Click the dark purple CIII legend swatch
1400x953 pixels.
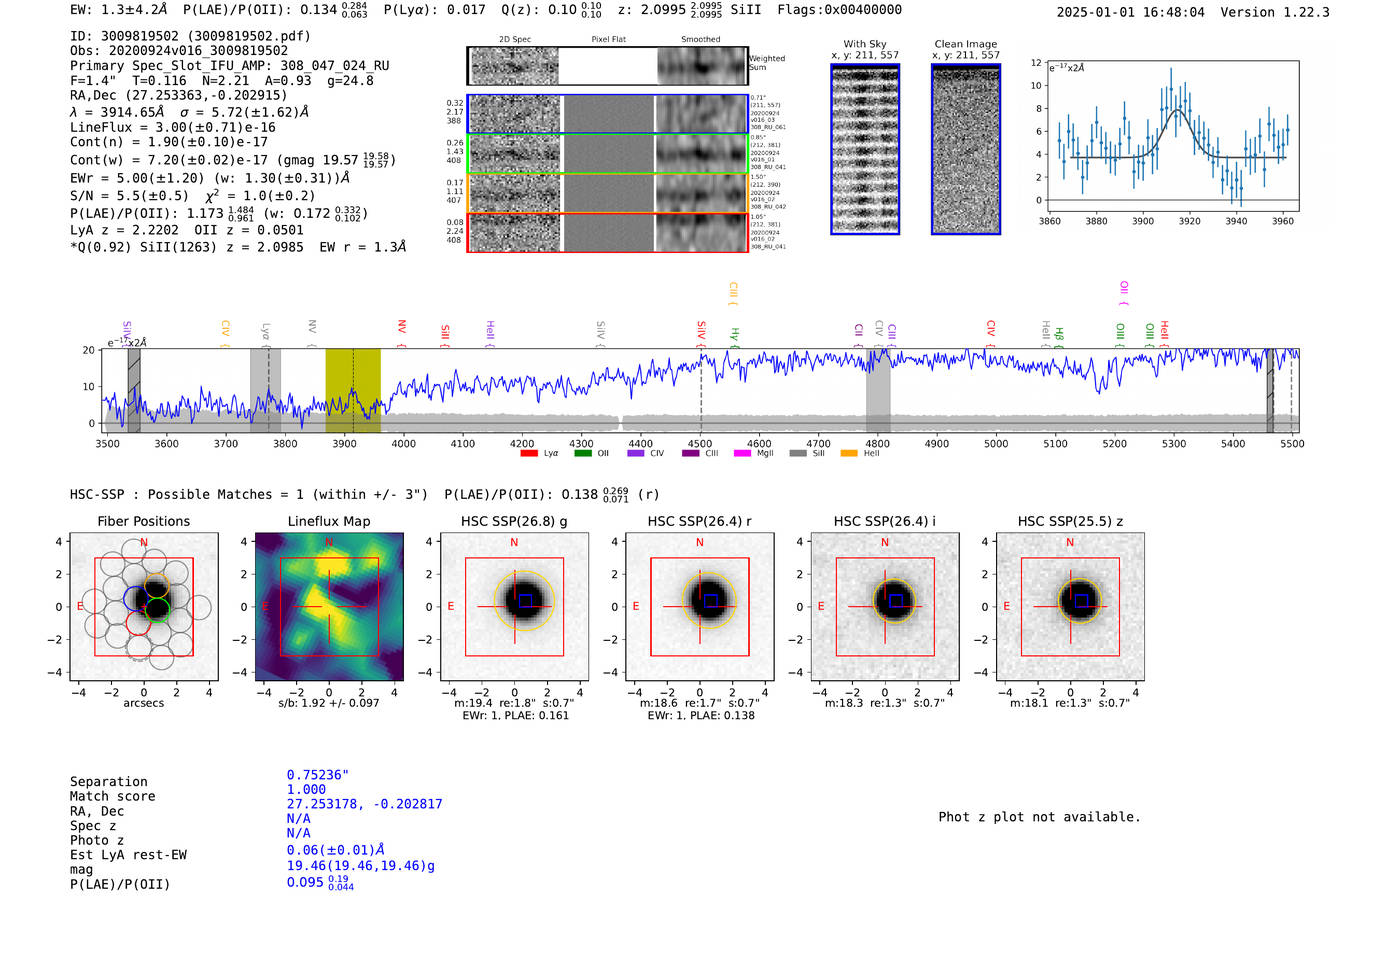click(691, 454)
